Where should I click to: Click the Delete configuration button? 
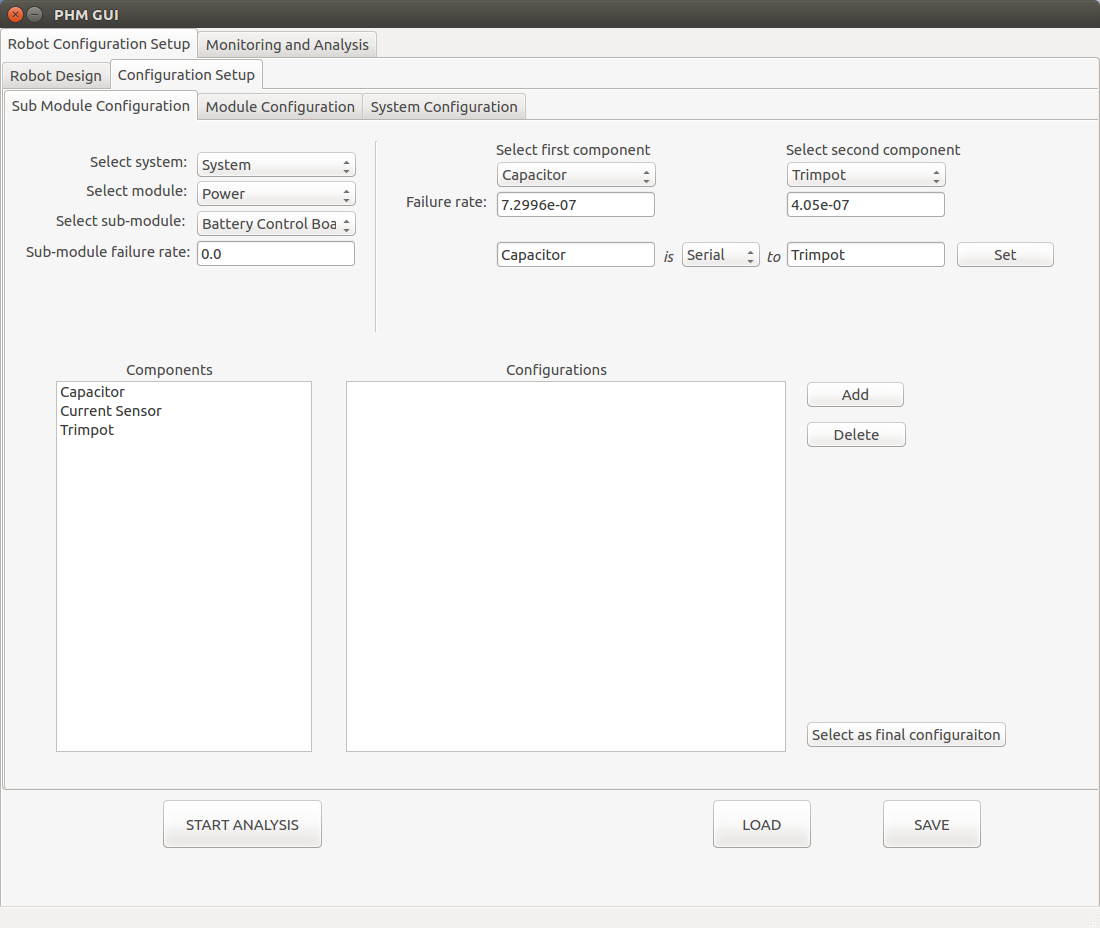pyautogui.click(x=856, y=434)
